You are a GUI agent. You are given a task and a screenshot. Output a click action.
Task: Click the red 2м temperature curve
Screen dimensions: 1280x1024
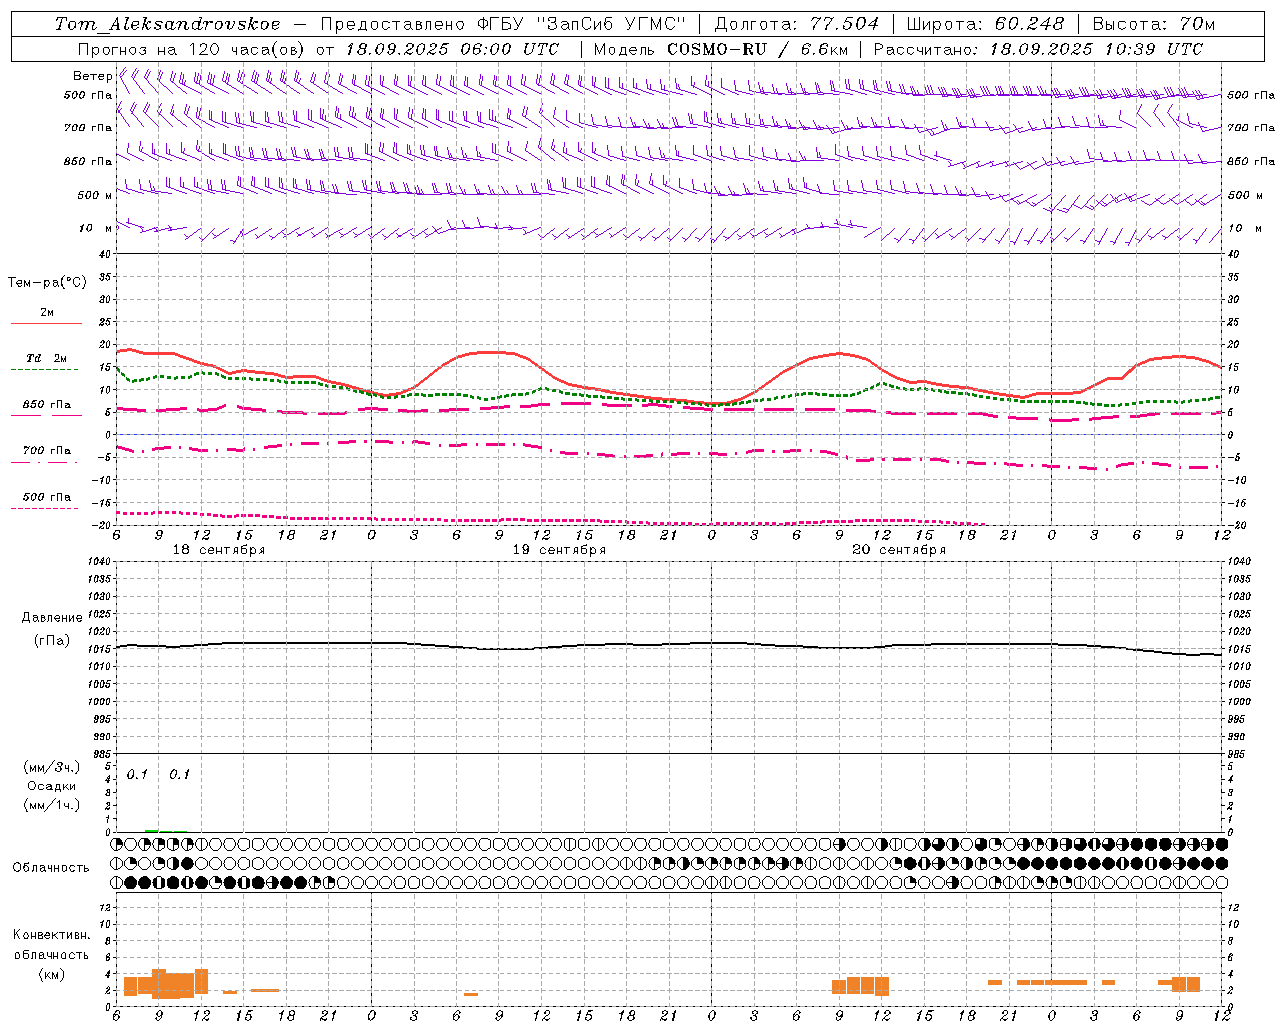click(668, 399)
